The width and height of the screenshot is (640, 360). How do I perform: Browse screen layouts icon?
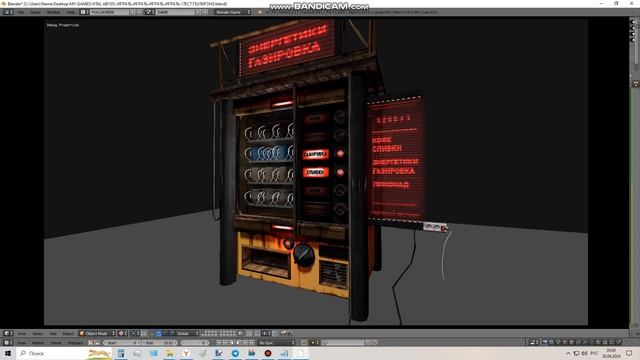click(x=84, y=12)
